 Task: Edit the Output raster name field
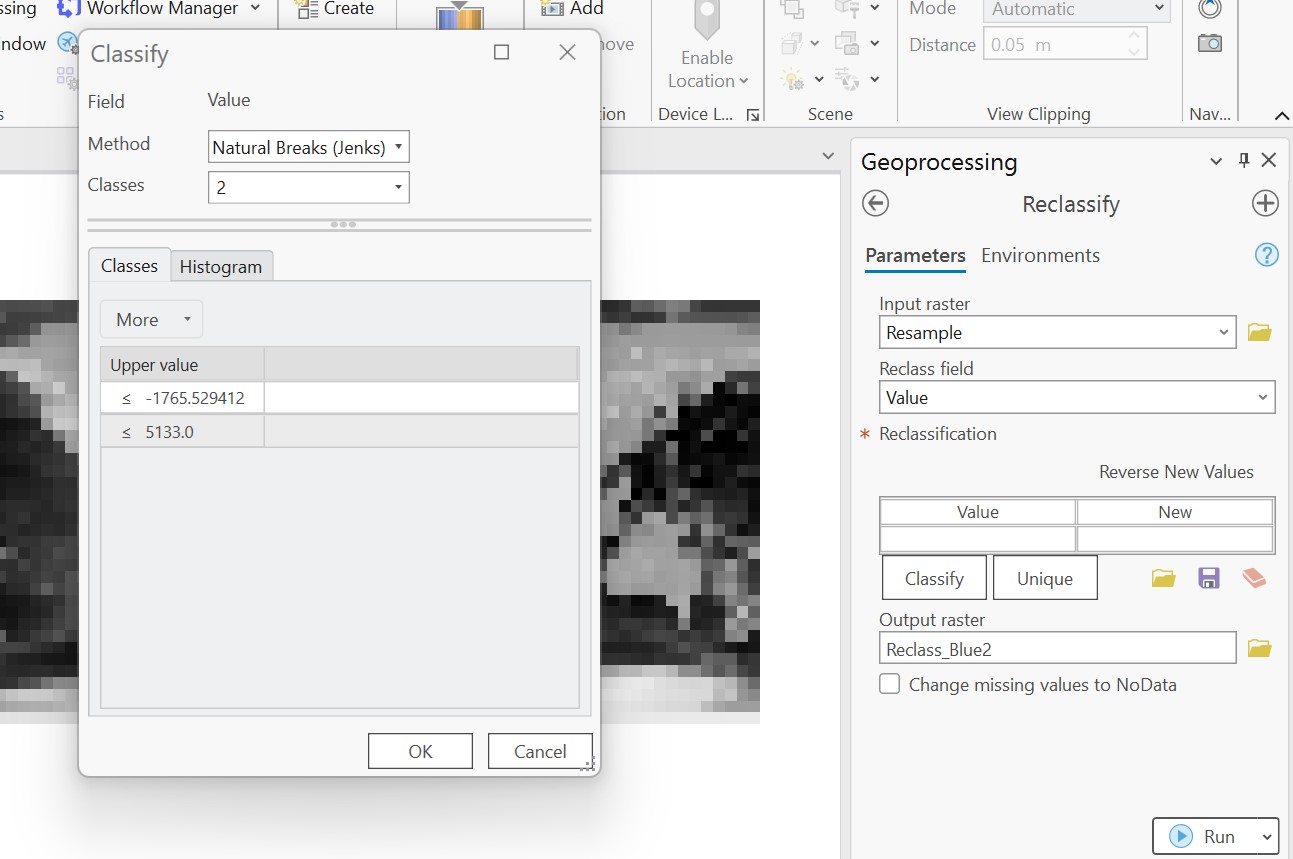tap(1057, 647)
